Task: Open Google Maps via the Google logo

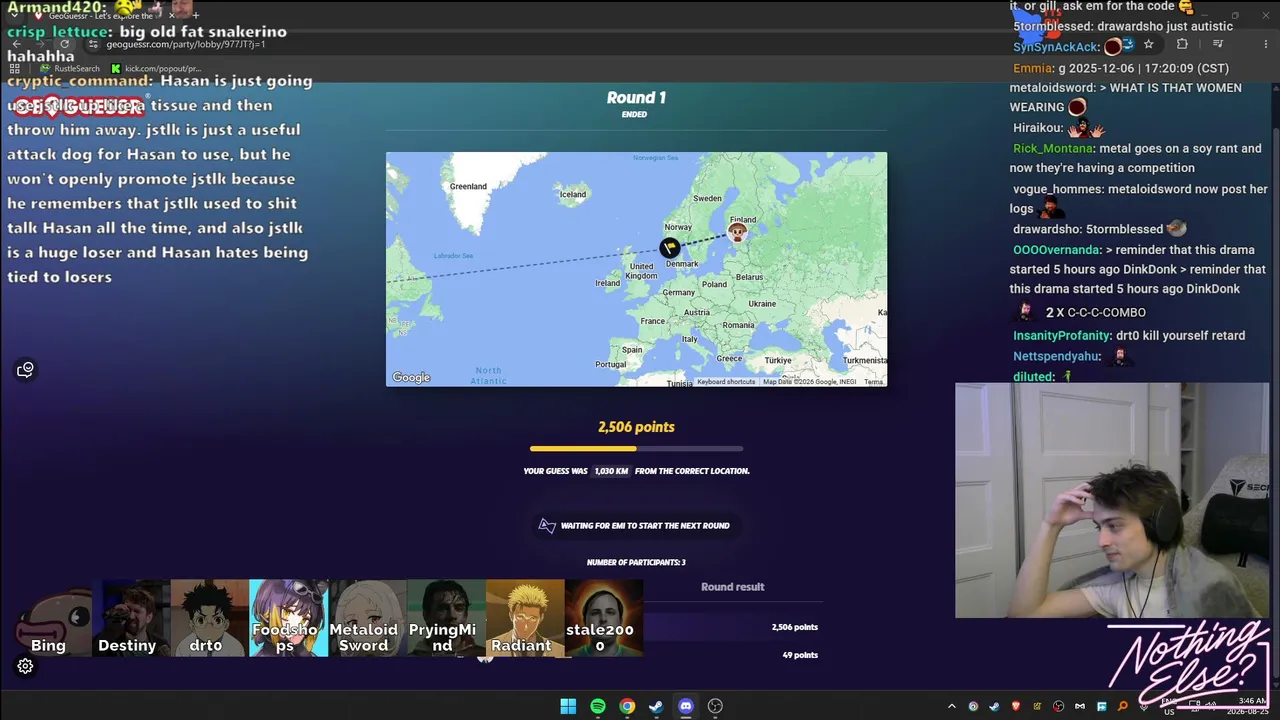Action: (x=411, y=377)
